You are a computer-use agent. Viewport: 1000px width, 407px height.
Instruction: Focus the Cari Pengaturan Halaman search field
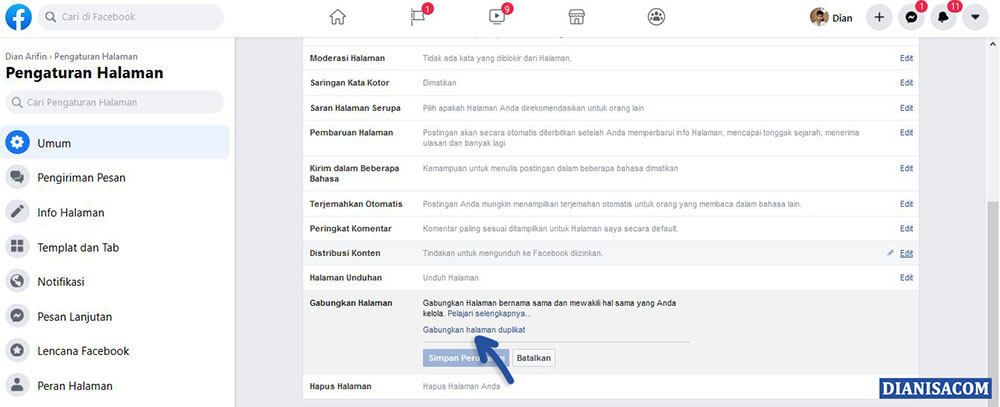click(115, 102)
